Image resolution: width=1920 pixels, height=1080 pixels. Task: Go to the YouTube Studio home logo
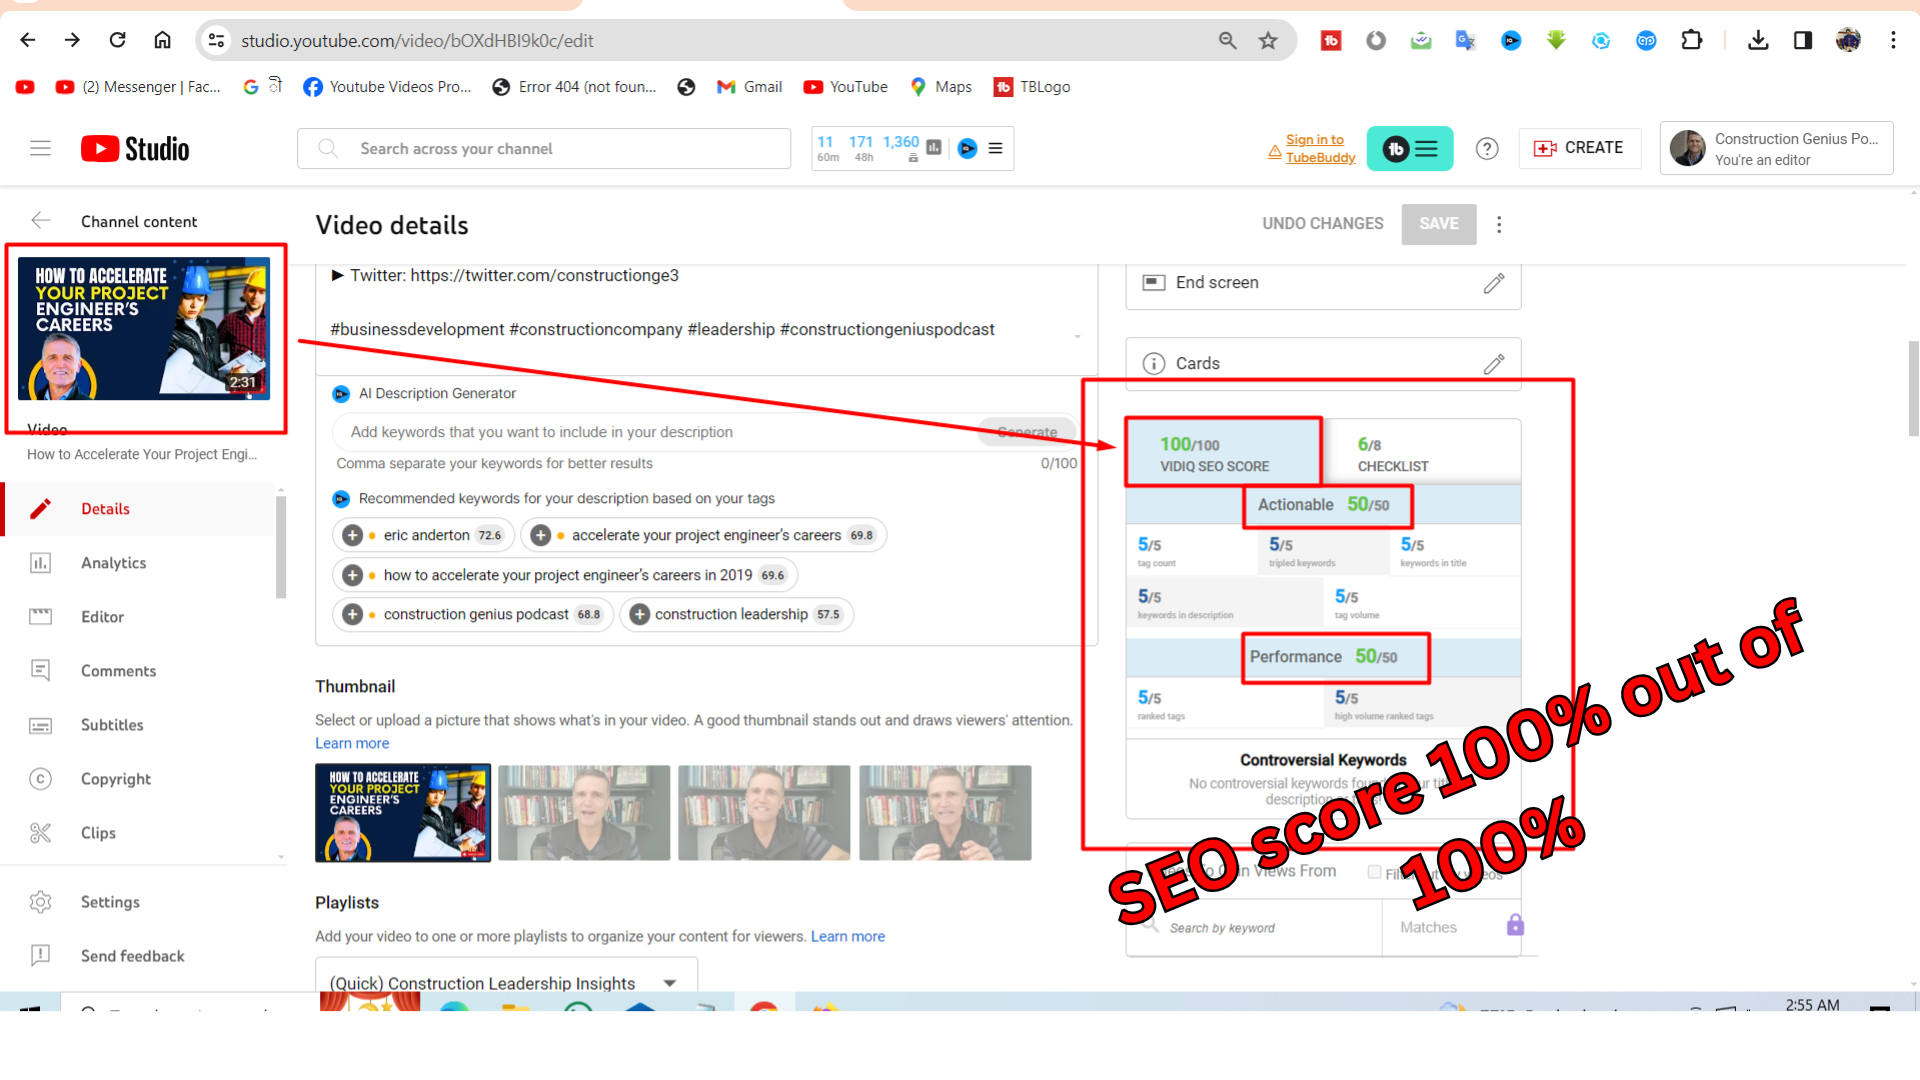(135, 148)
